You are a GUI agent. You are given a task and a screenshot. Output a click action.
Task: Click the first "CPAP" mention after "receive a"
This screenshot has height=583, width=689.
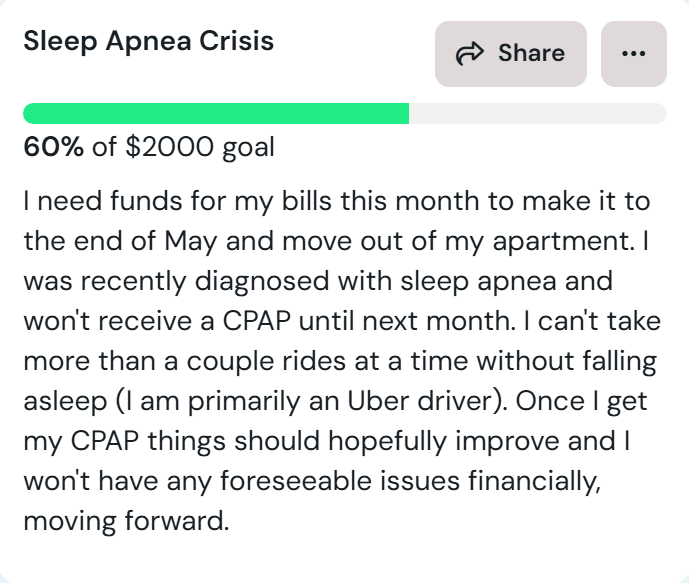click(x=257, y=321)
